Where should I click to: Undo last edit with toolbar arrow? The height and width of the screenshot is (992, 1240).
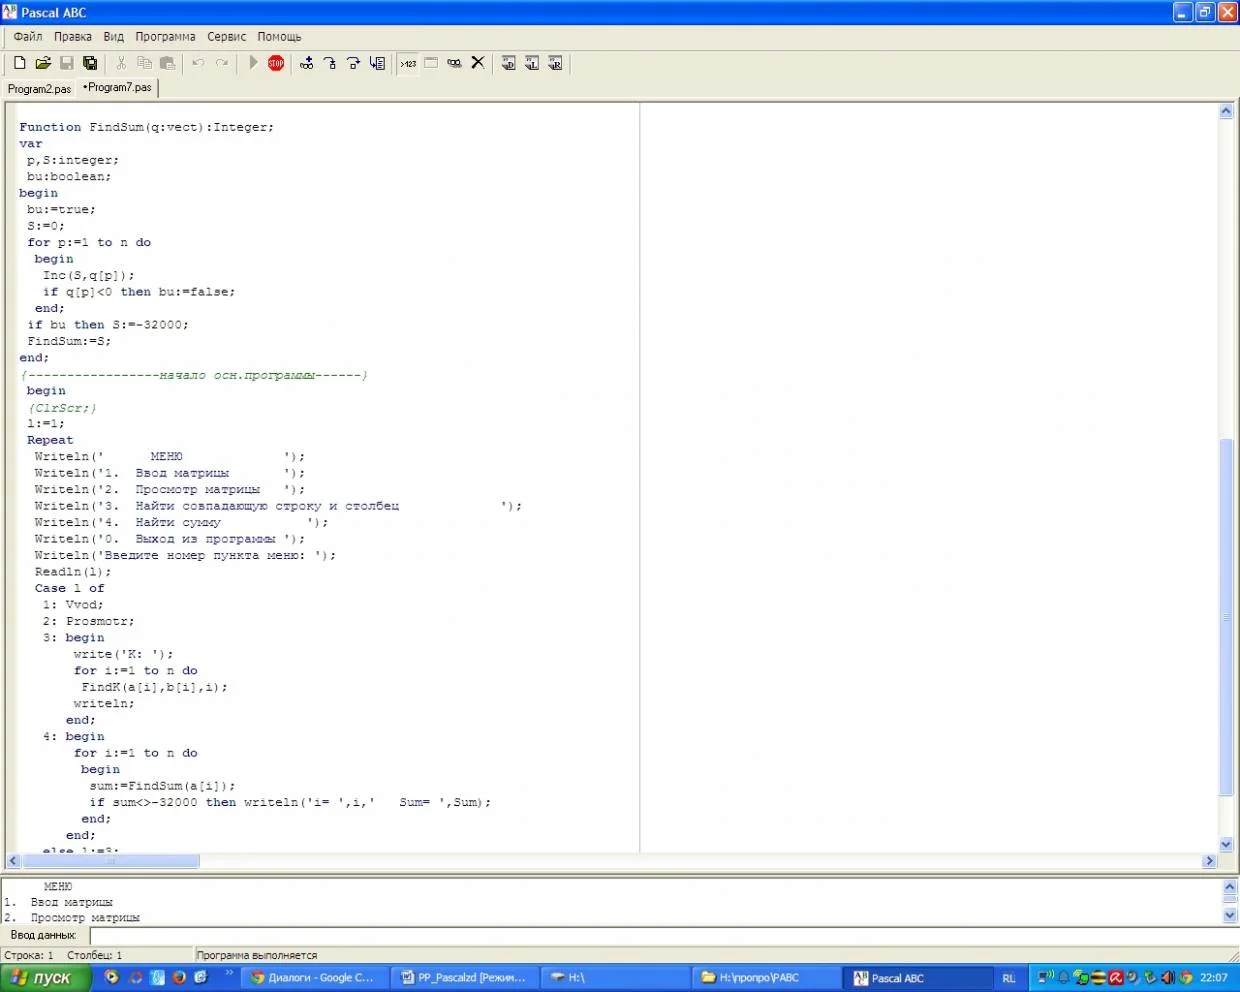[x=198, y=63]
